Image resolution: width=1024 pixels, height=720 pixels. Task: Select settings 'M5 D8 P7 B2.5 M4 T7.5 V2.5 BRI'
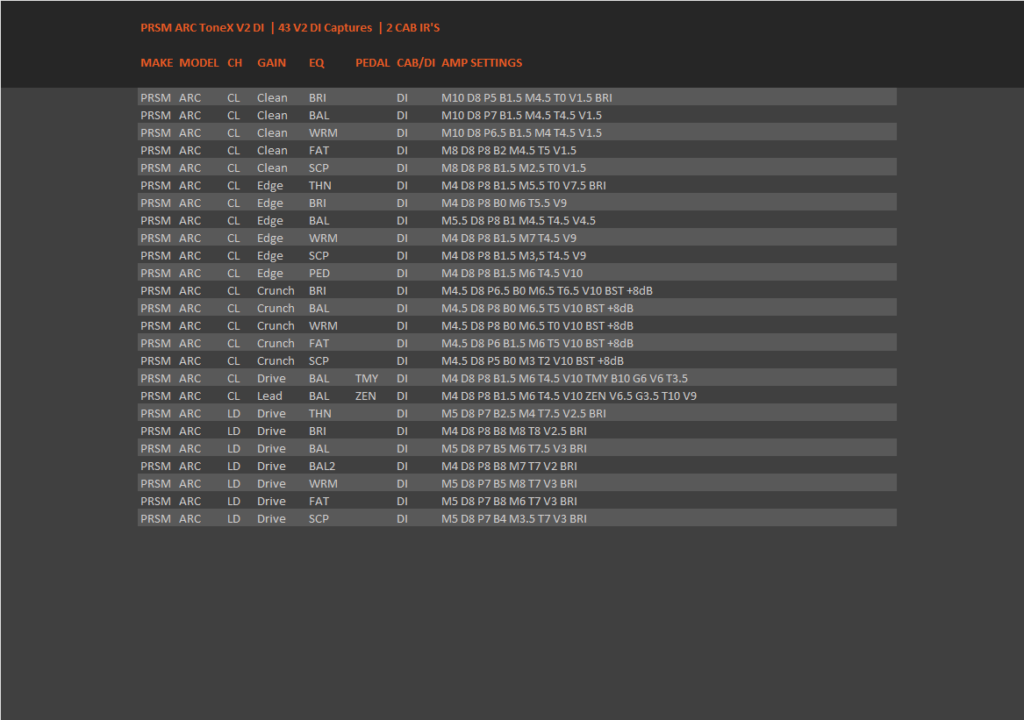click(x=524, y=414)
